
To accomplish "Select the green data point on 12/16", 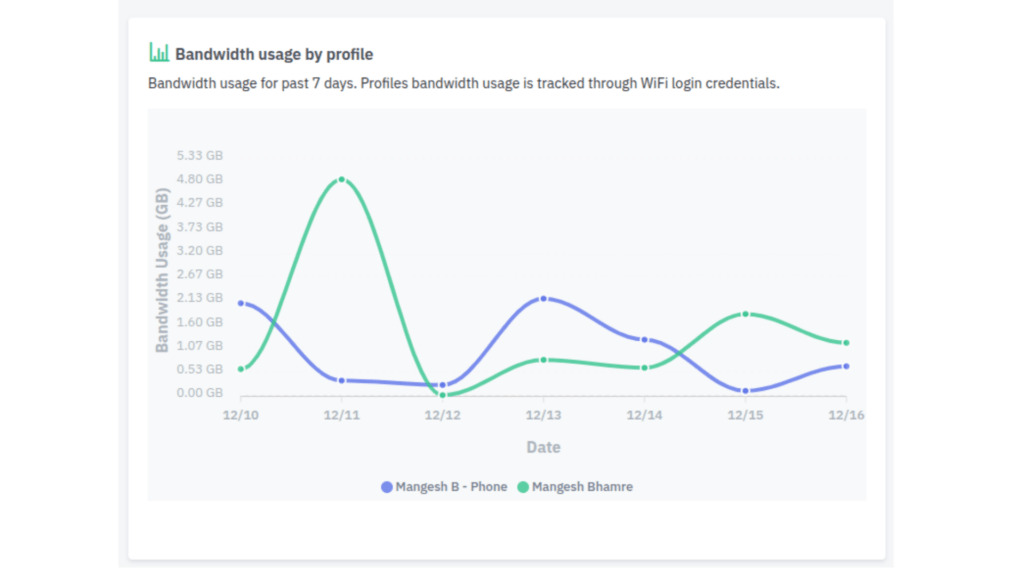I will coord(846,343).
